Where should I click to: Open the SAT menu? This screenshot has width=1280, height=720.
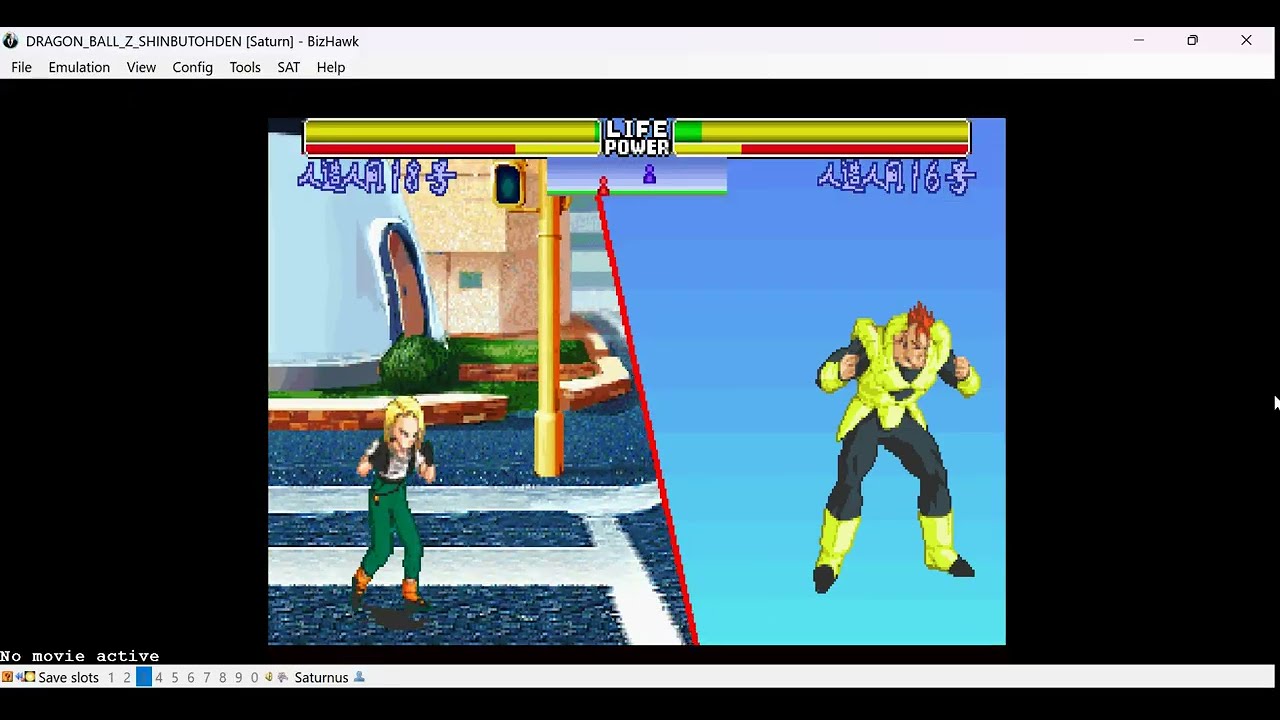pos(289,67)
